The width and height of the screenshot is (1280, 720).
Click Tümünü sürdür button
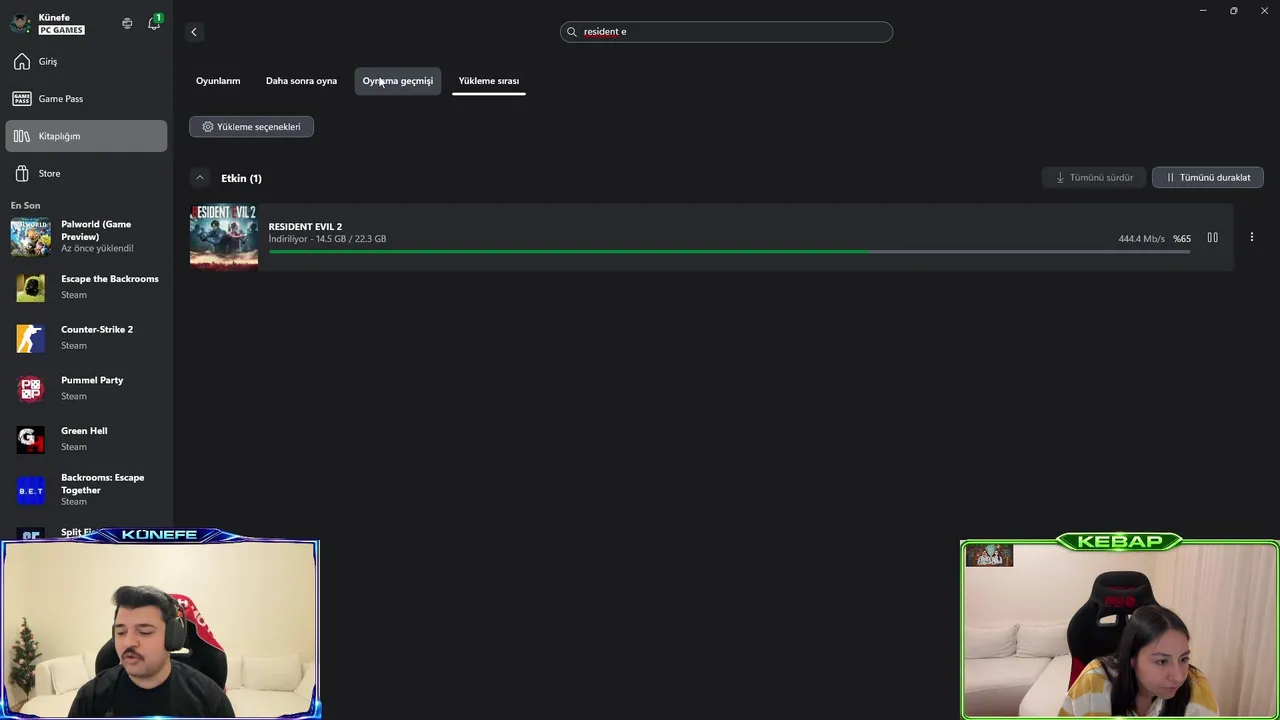(x=1094, y=177)
